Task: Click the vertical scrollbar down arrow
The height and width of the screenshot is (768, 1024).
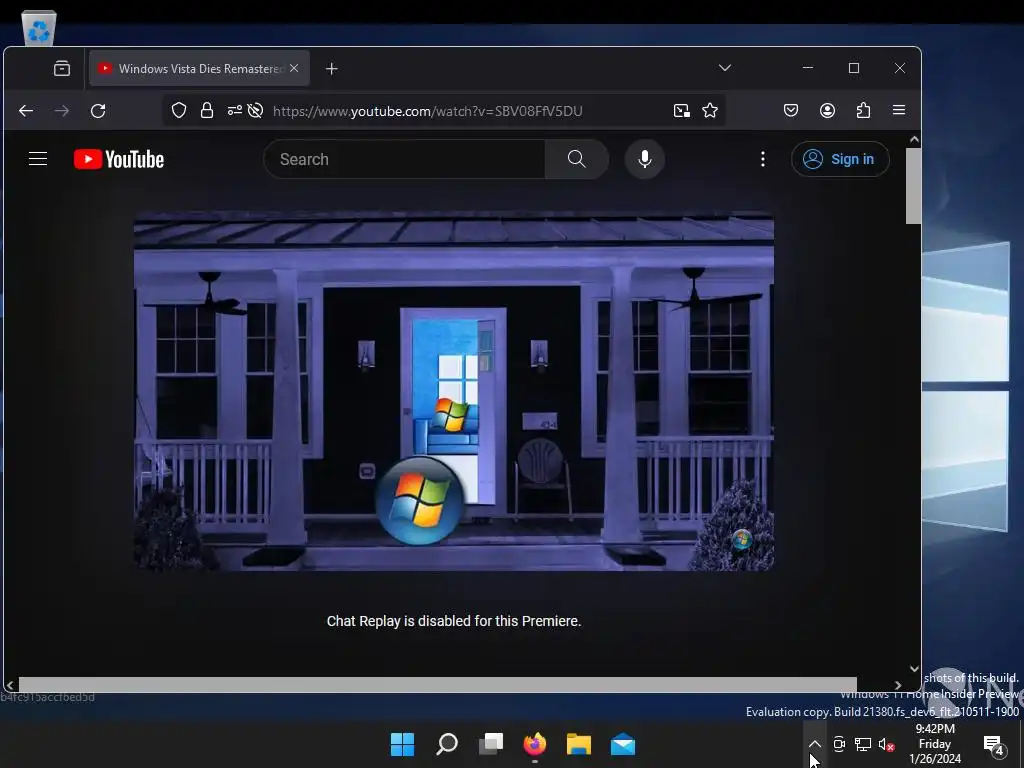Action: tap(914, 669)
